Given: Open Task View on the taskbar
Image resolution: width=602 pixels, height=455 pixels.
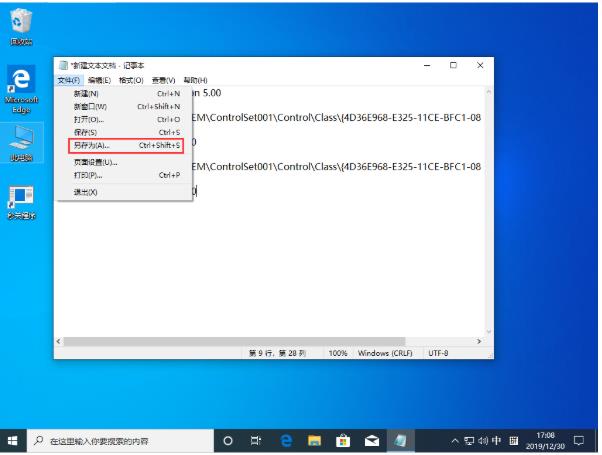Looking at the screenshot, I should click(256, 441).
